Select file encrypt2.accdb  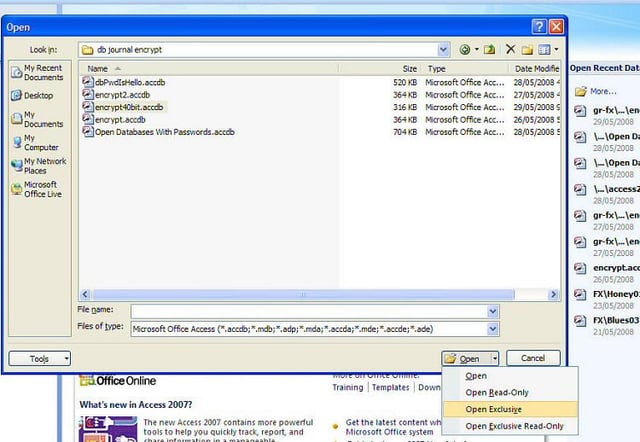[122, 95]
